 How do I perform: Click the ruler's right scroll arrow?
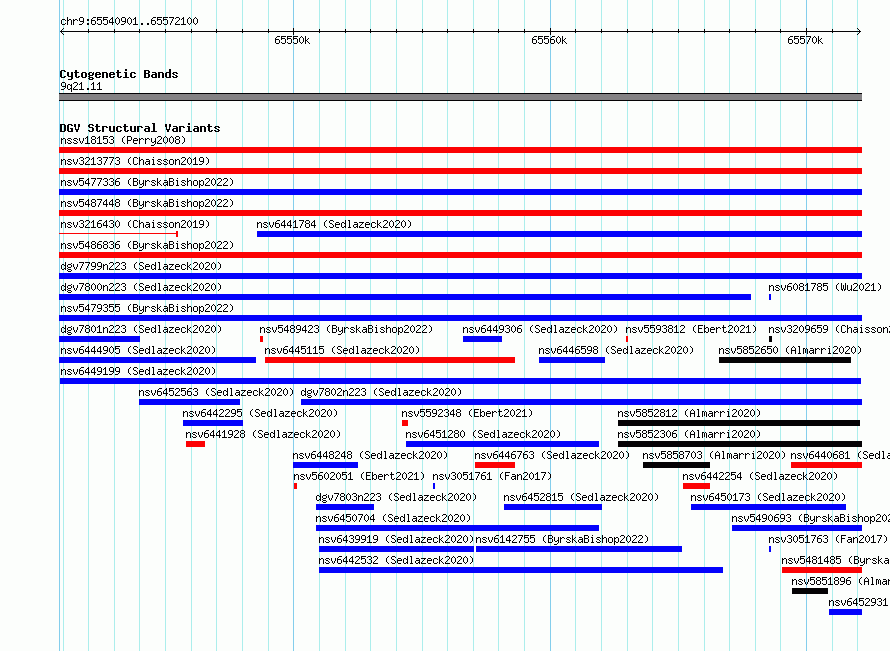(x=859, y=32)
